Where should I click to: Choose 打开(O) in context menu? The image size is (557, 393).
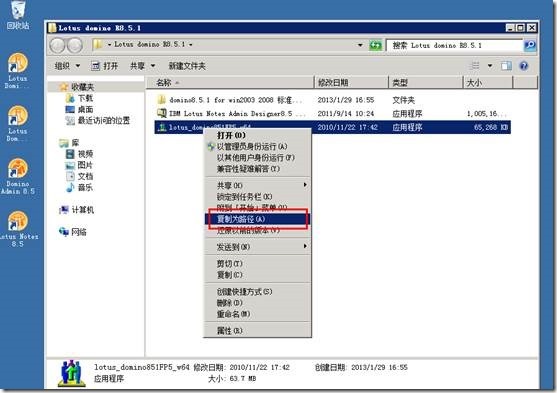point(258,135)
